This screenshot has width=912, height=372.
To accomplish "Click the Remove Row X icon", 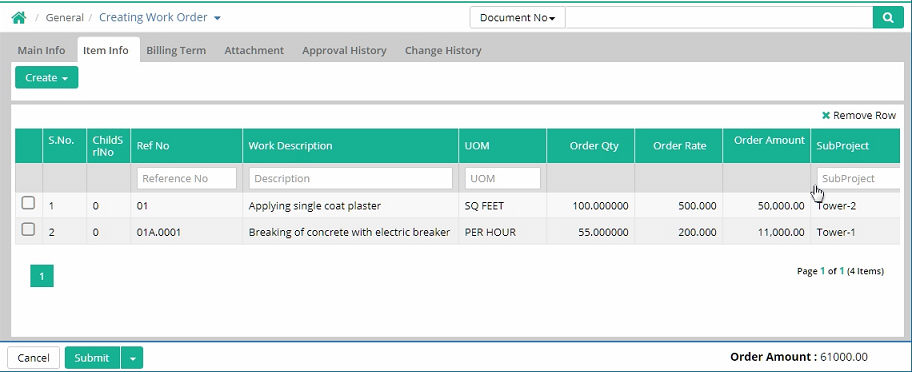I will pos(825,116).
